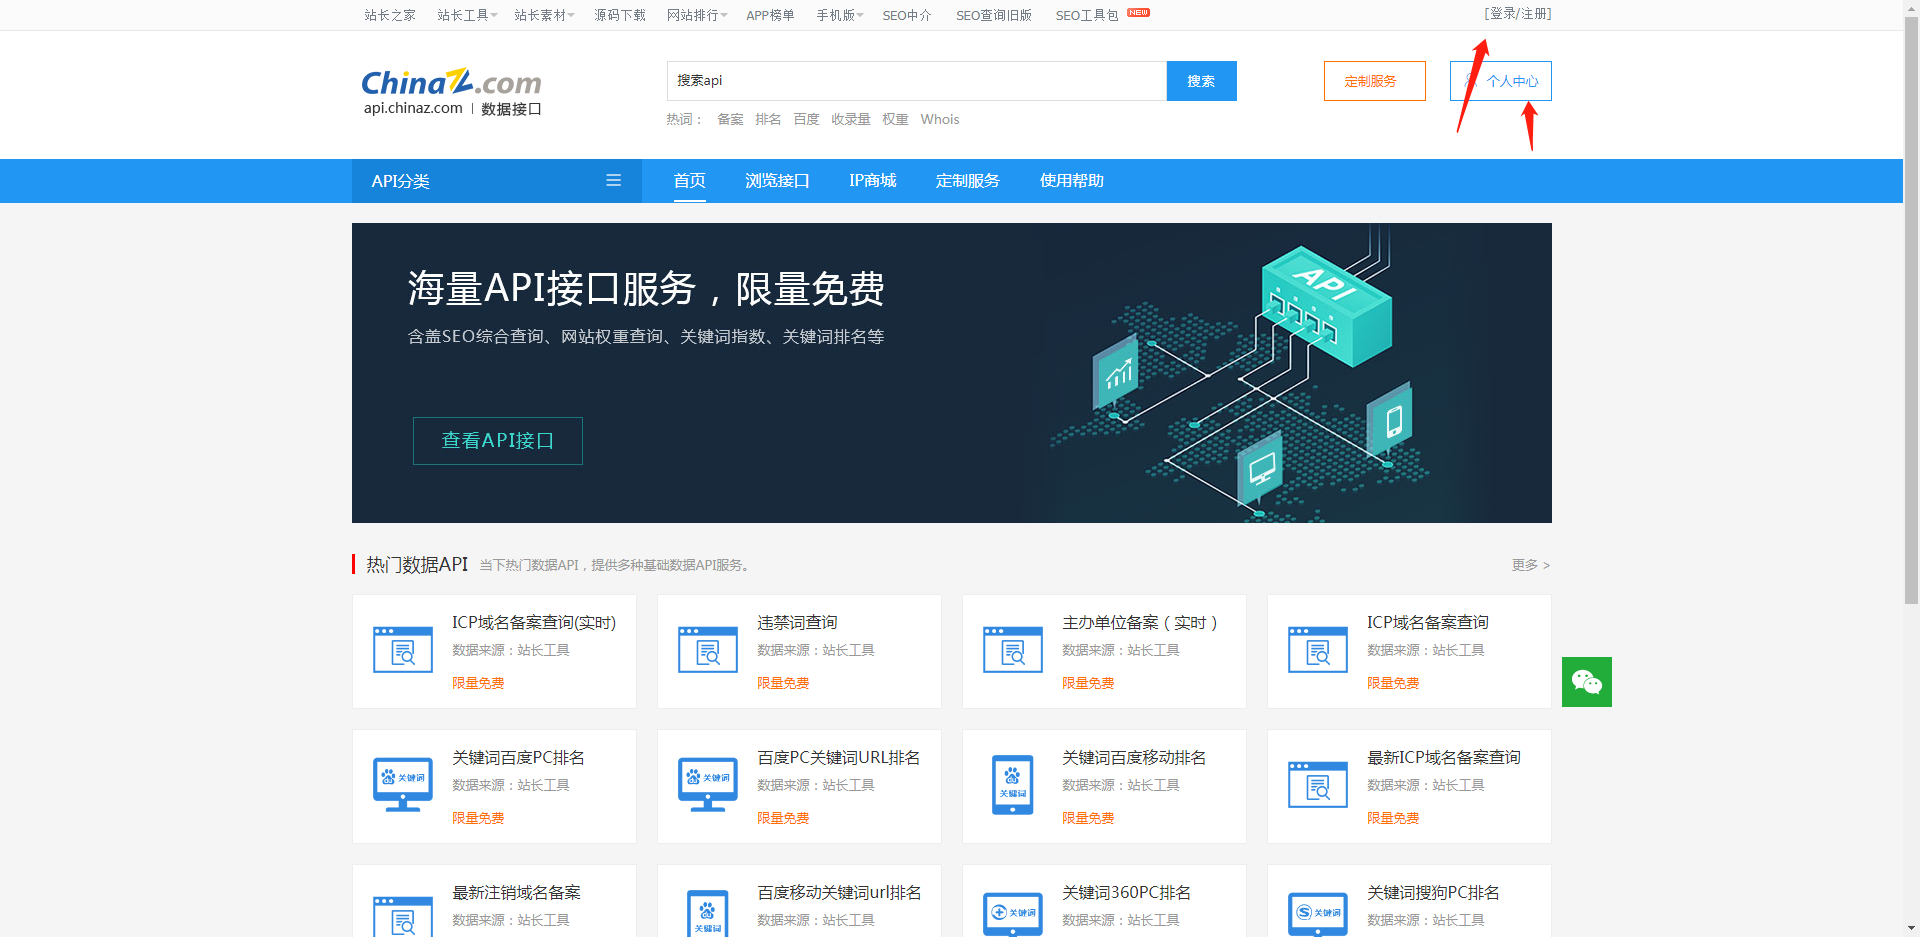Open the 违禁词查询 title
This screenshot has height=937, width=1920.
pos(797,622)
